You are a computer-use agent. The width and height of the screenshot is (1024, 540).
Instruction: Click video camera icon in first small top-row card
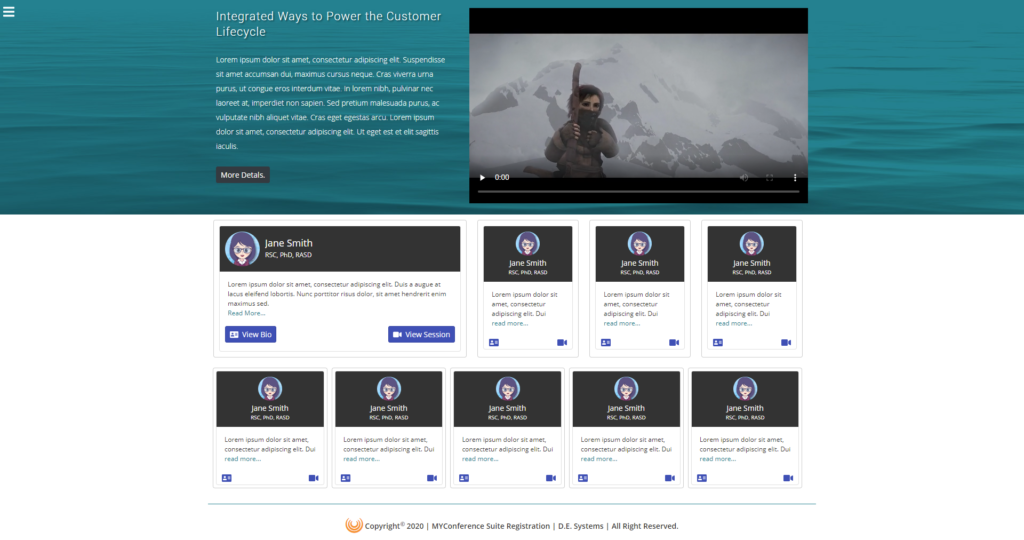tap(562, 343)
